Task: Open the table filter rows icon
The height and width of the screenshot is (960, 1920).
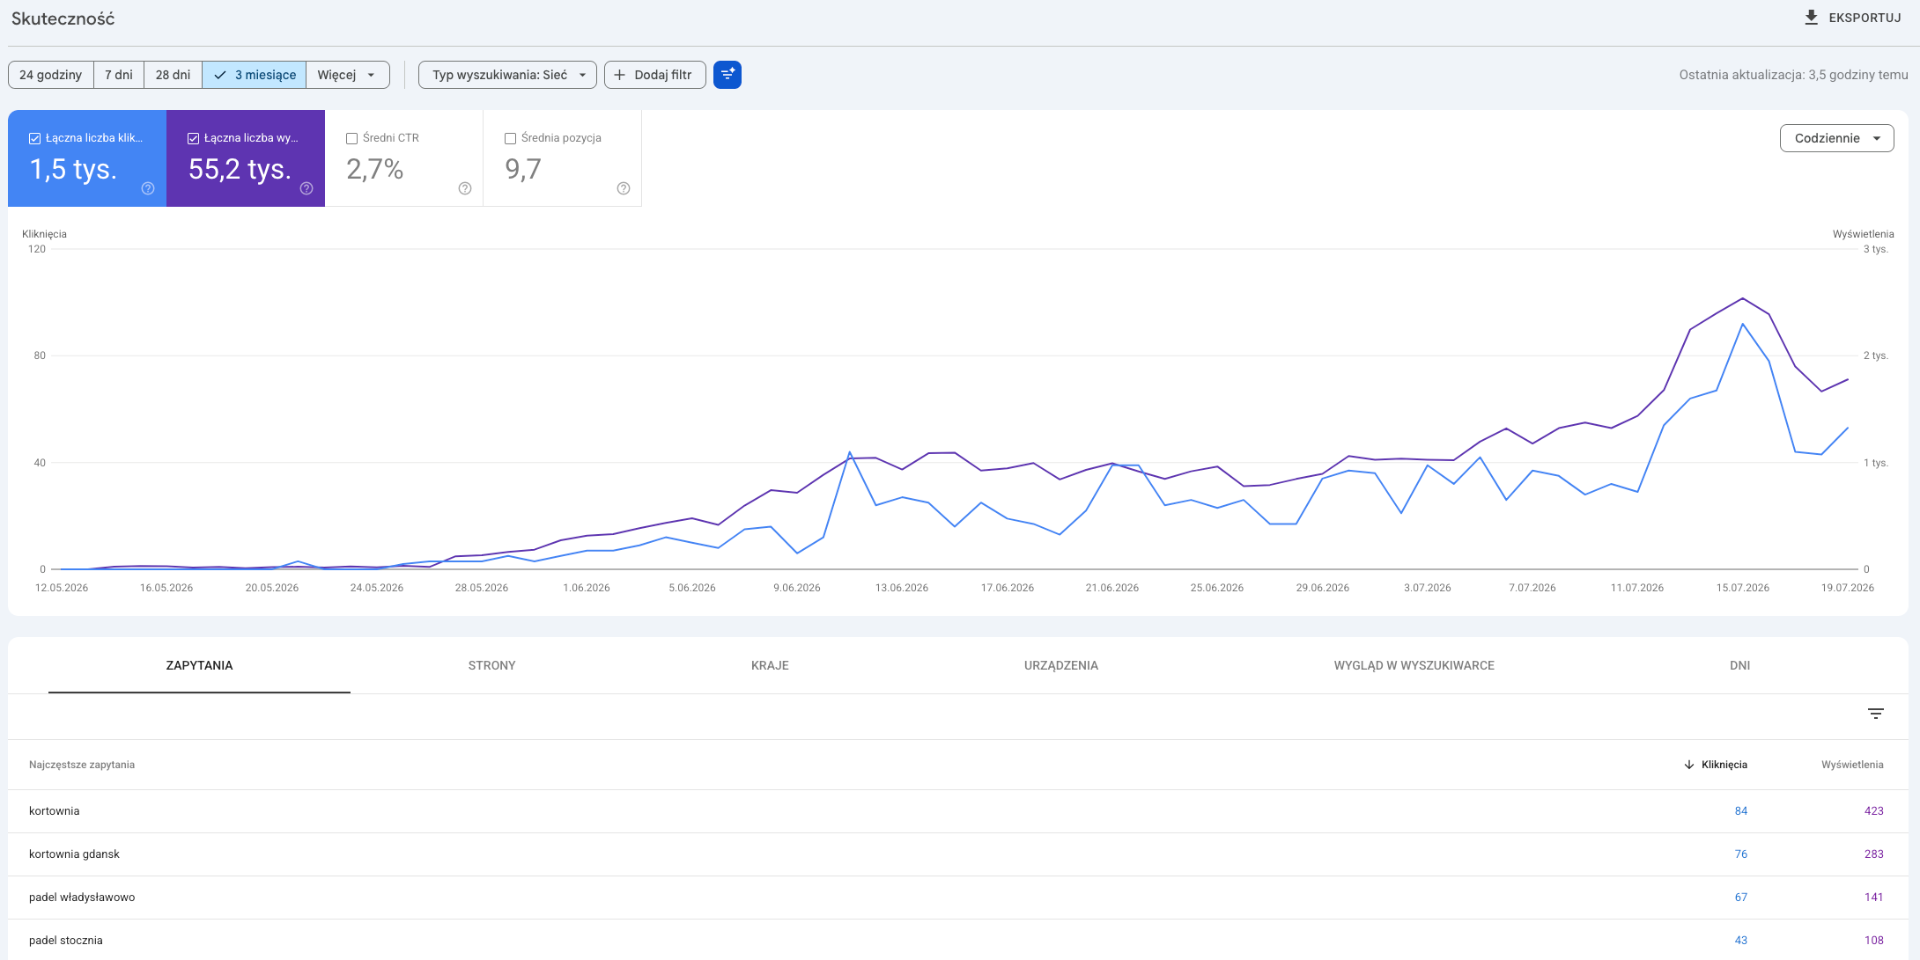Action: (1876, 714)
